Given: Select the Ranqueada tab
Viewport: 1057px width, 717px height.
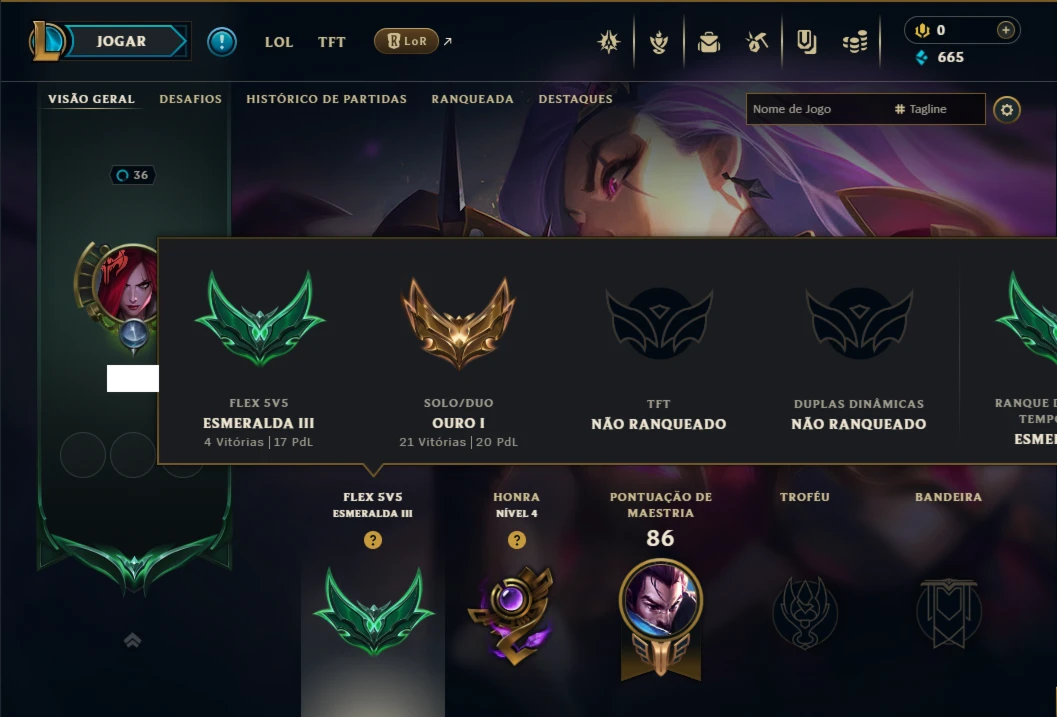Looking at the screenshot, I should [x=473, y=99].
